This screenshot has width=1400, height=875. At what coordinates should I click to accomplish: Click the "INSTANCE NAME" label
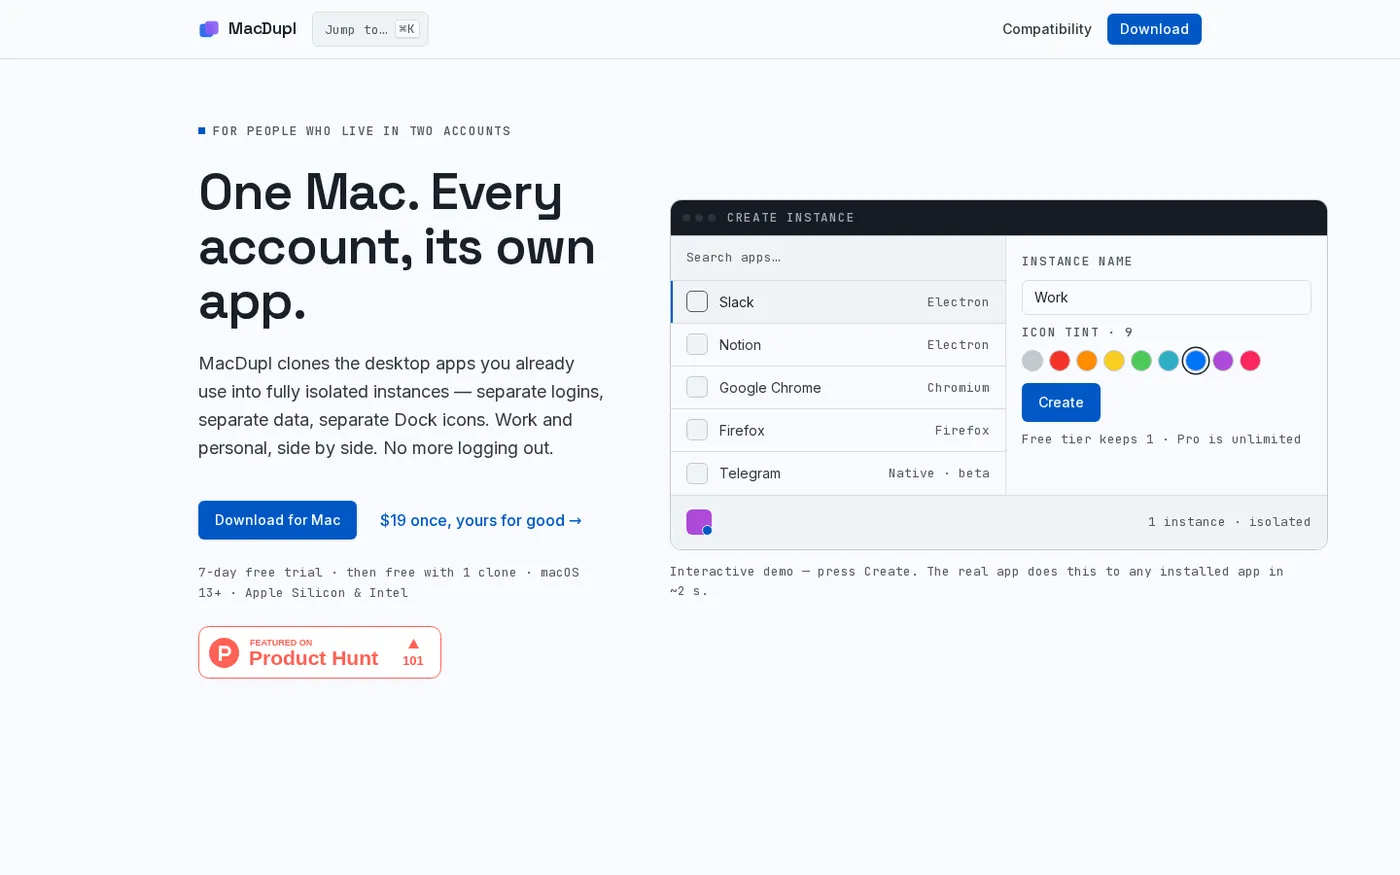[x=1077, y=261]
